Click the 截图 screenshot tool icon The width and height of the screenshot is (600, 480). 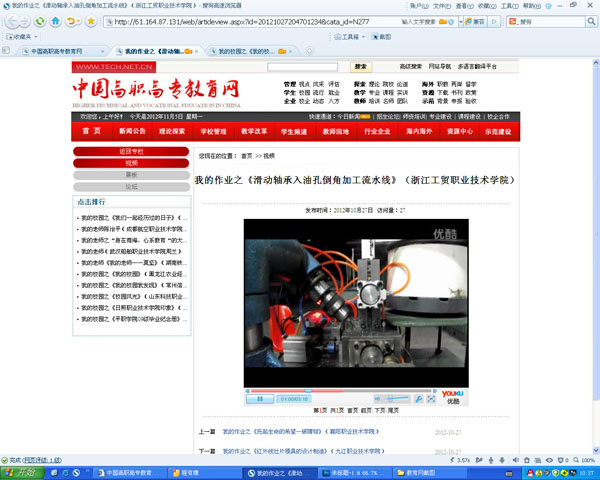(x=382, y=37)
